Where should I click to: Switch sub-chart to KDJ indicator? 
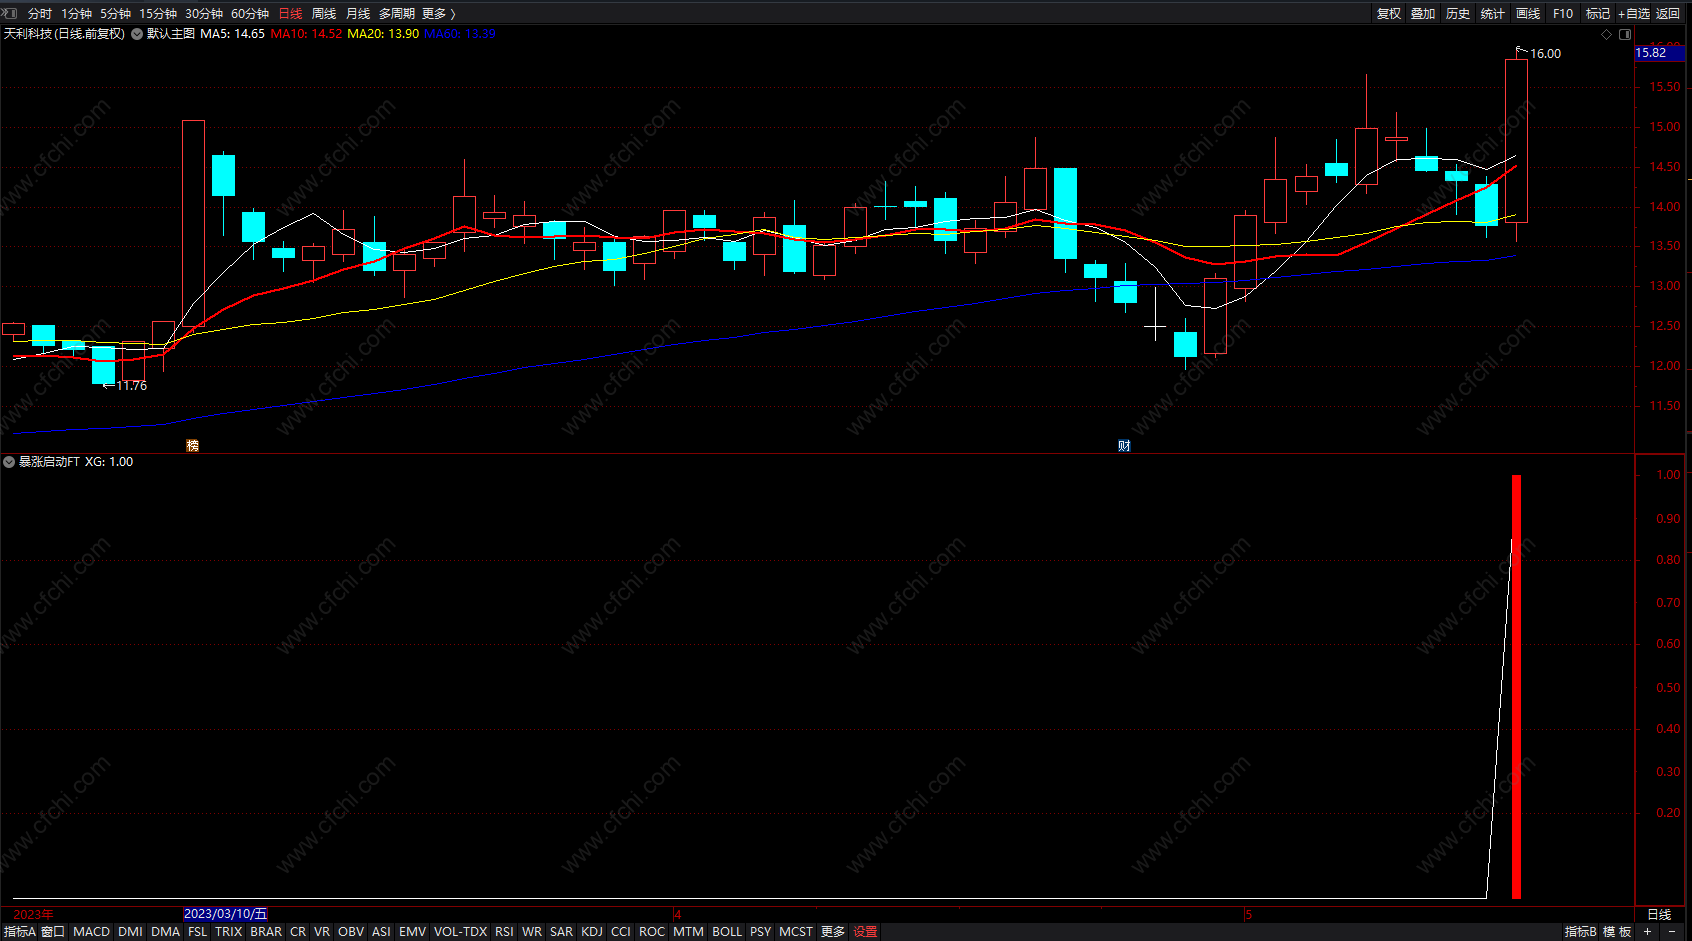click(x=592, y=932)
